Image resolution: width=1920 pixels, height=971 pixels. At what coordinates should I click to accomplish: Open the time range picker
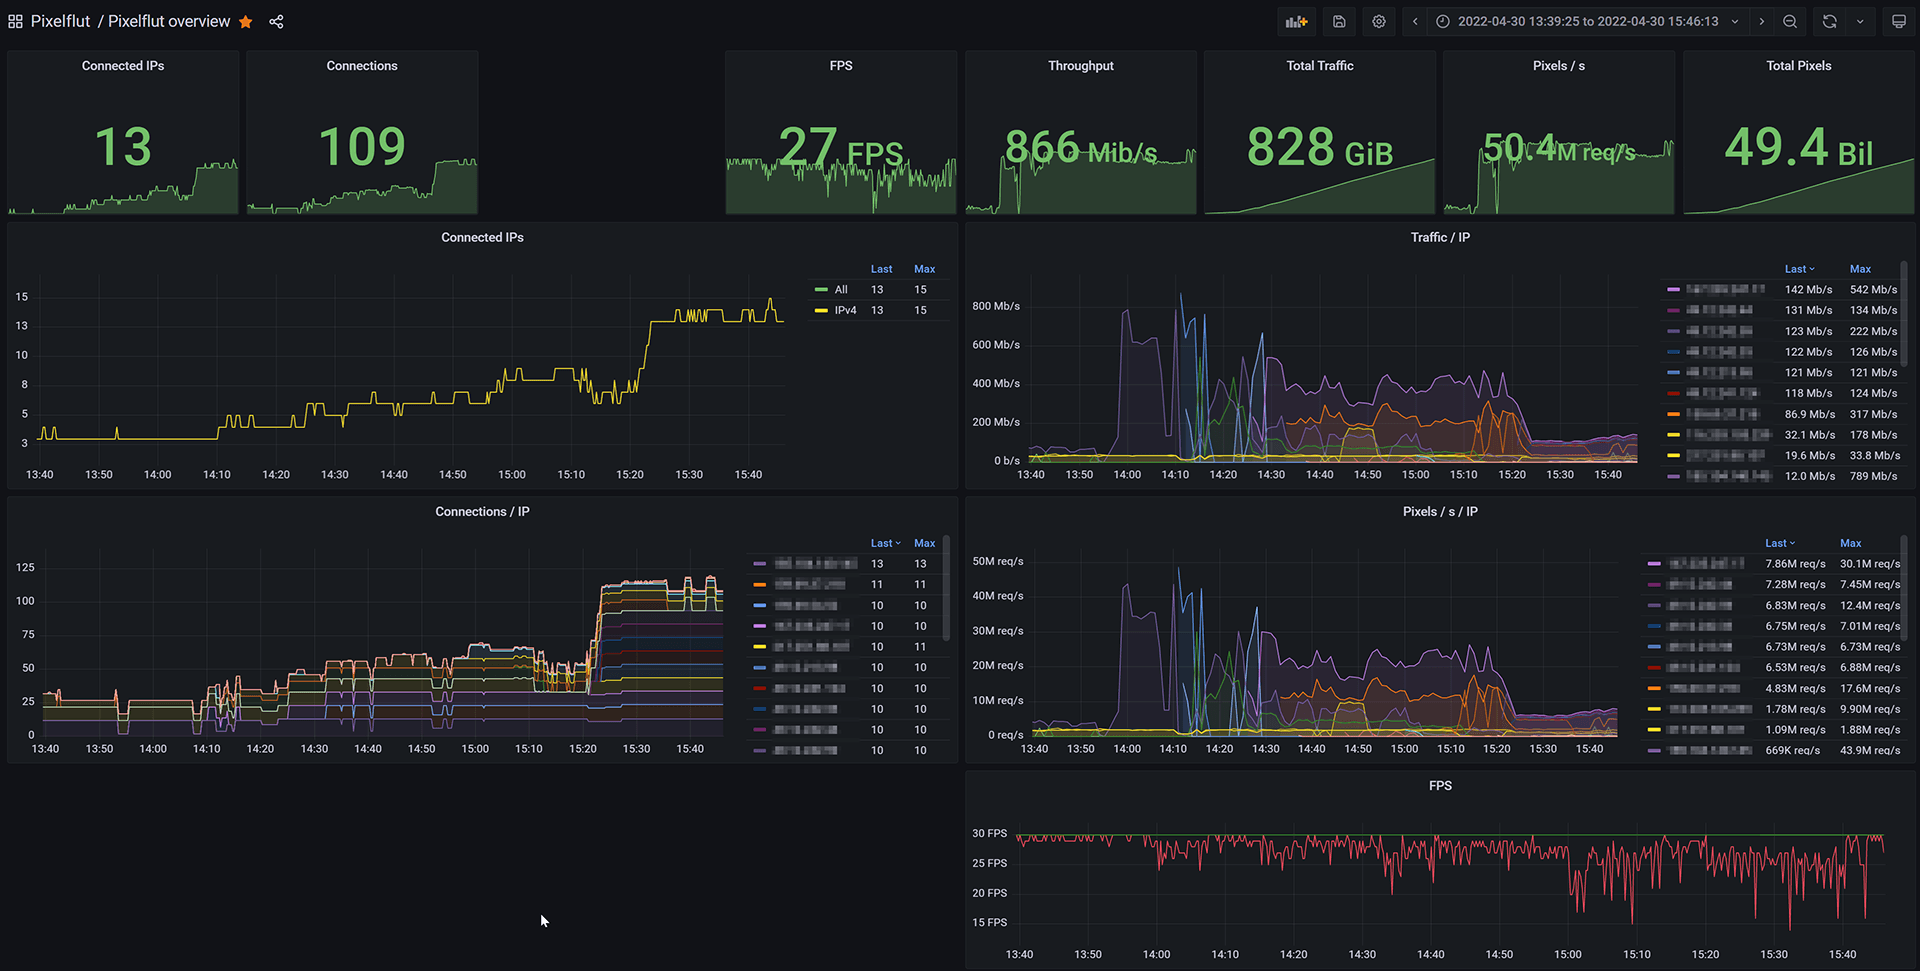(x=1588, y=21)
